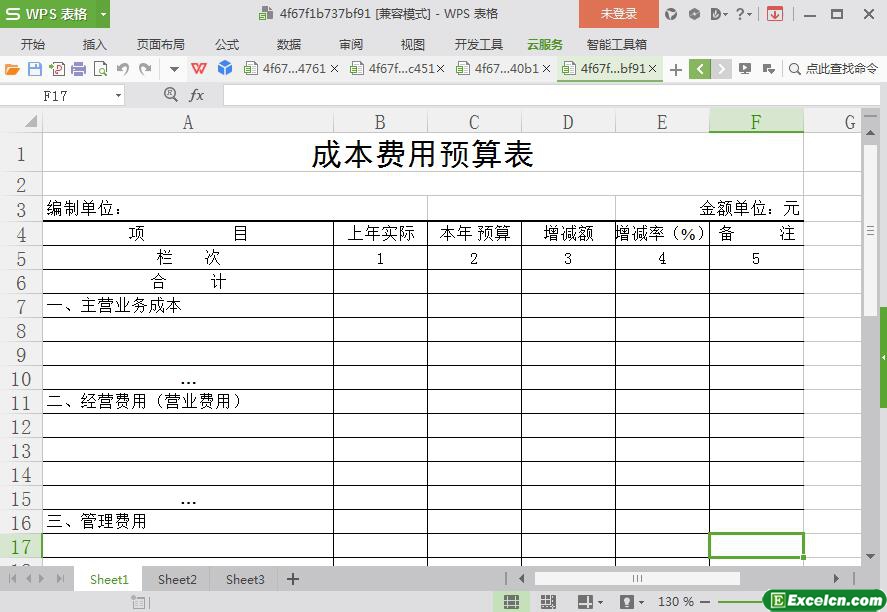
Task: Switch to normal view in the status bar
Action: point(511,602)
